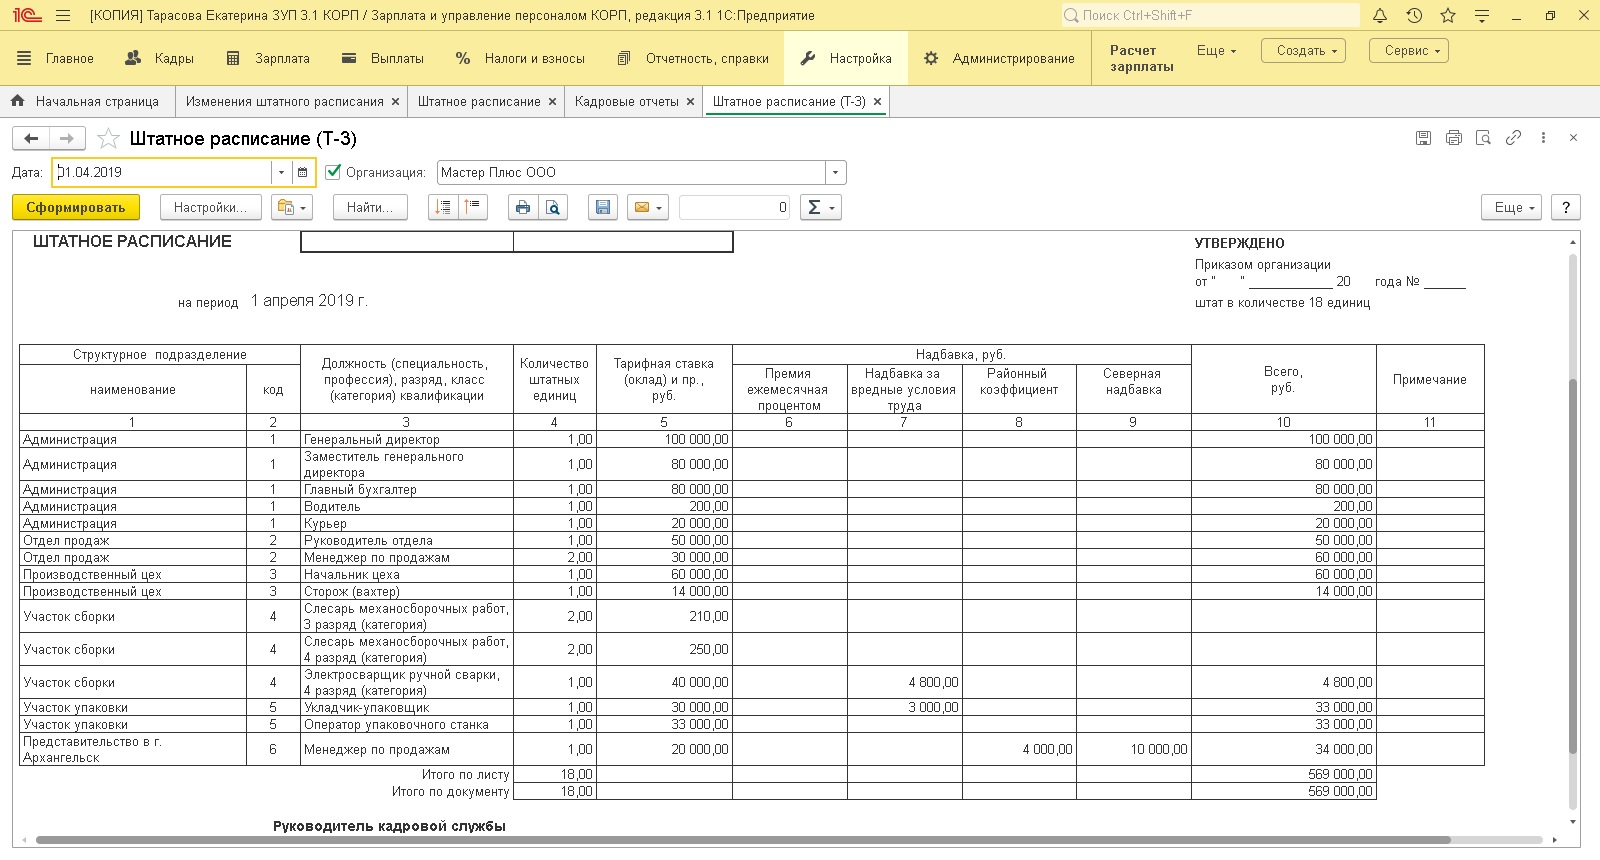The height and width of the screenshot is (860, 1600).
Task: Save report with the blue floppy disk icon
Action: pos(602,207)
